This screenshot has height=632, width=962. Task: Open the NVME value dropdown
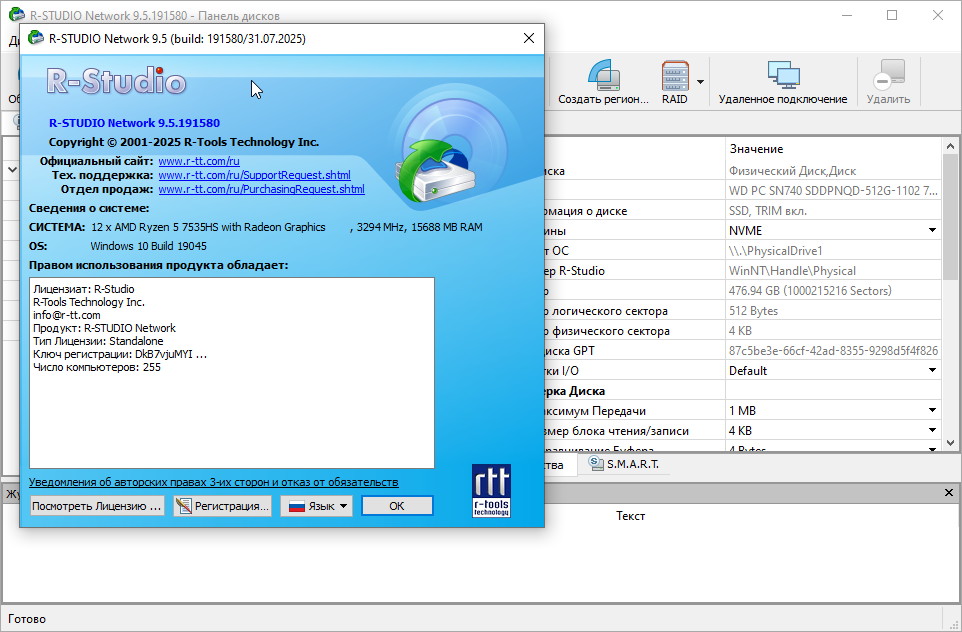[933, 231]
